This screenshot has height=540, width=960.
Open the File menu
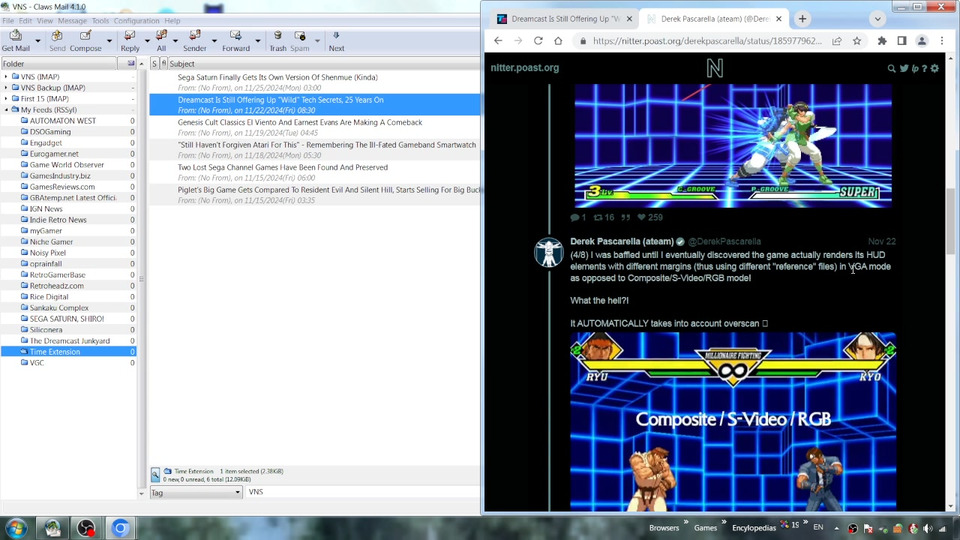click(x=8, y=21)
